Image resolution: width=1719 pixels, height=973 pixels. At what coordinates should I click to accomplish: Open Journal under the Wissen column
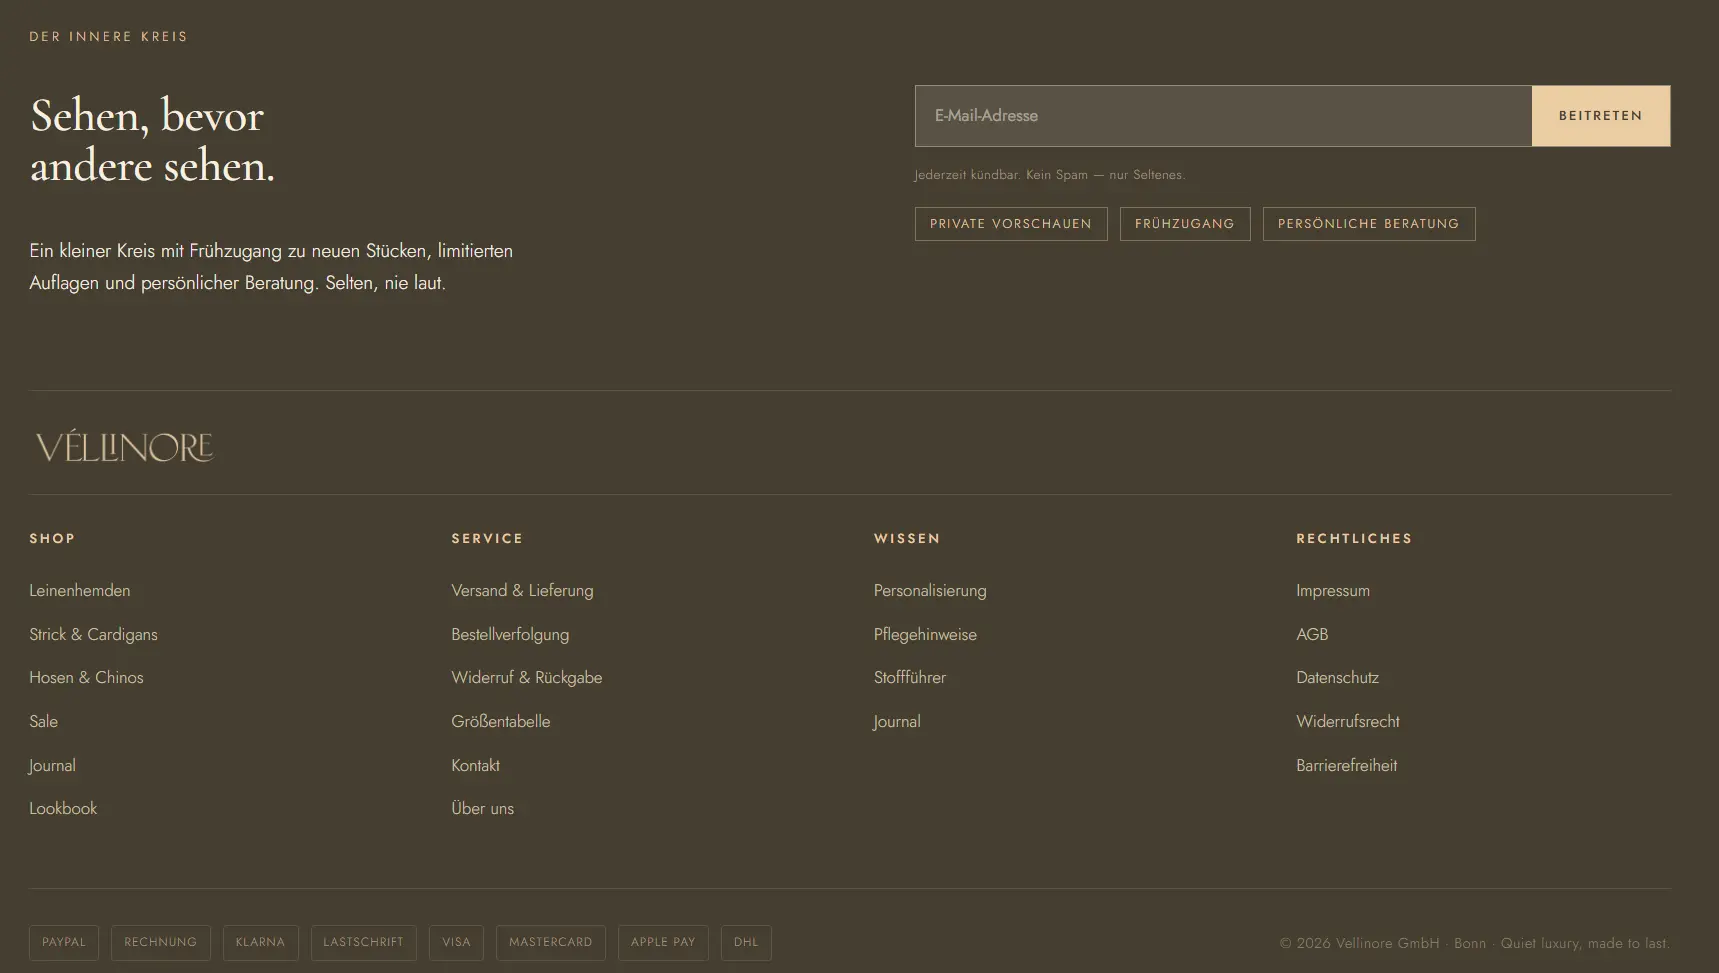click(x=897, y=722)
